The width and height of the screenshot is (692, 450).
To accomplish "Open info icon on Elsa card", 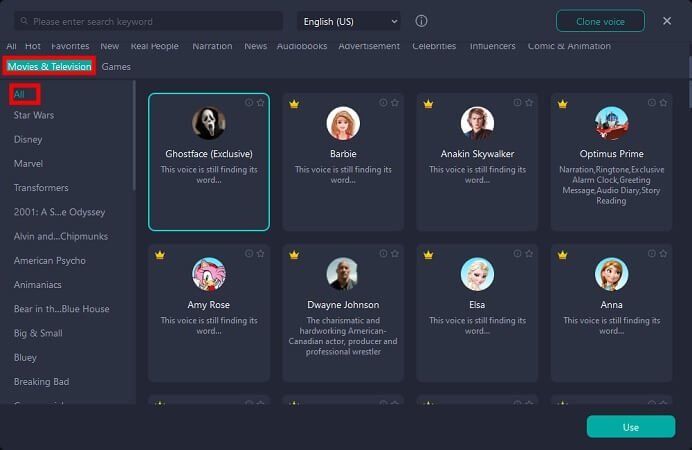I will tap(517, 253).
